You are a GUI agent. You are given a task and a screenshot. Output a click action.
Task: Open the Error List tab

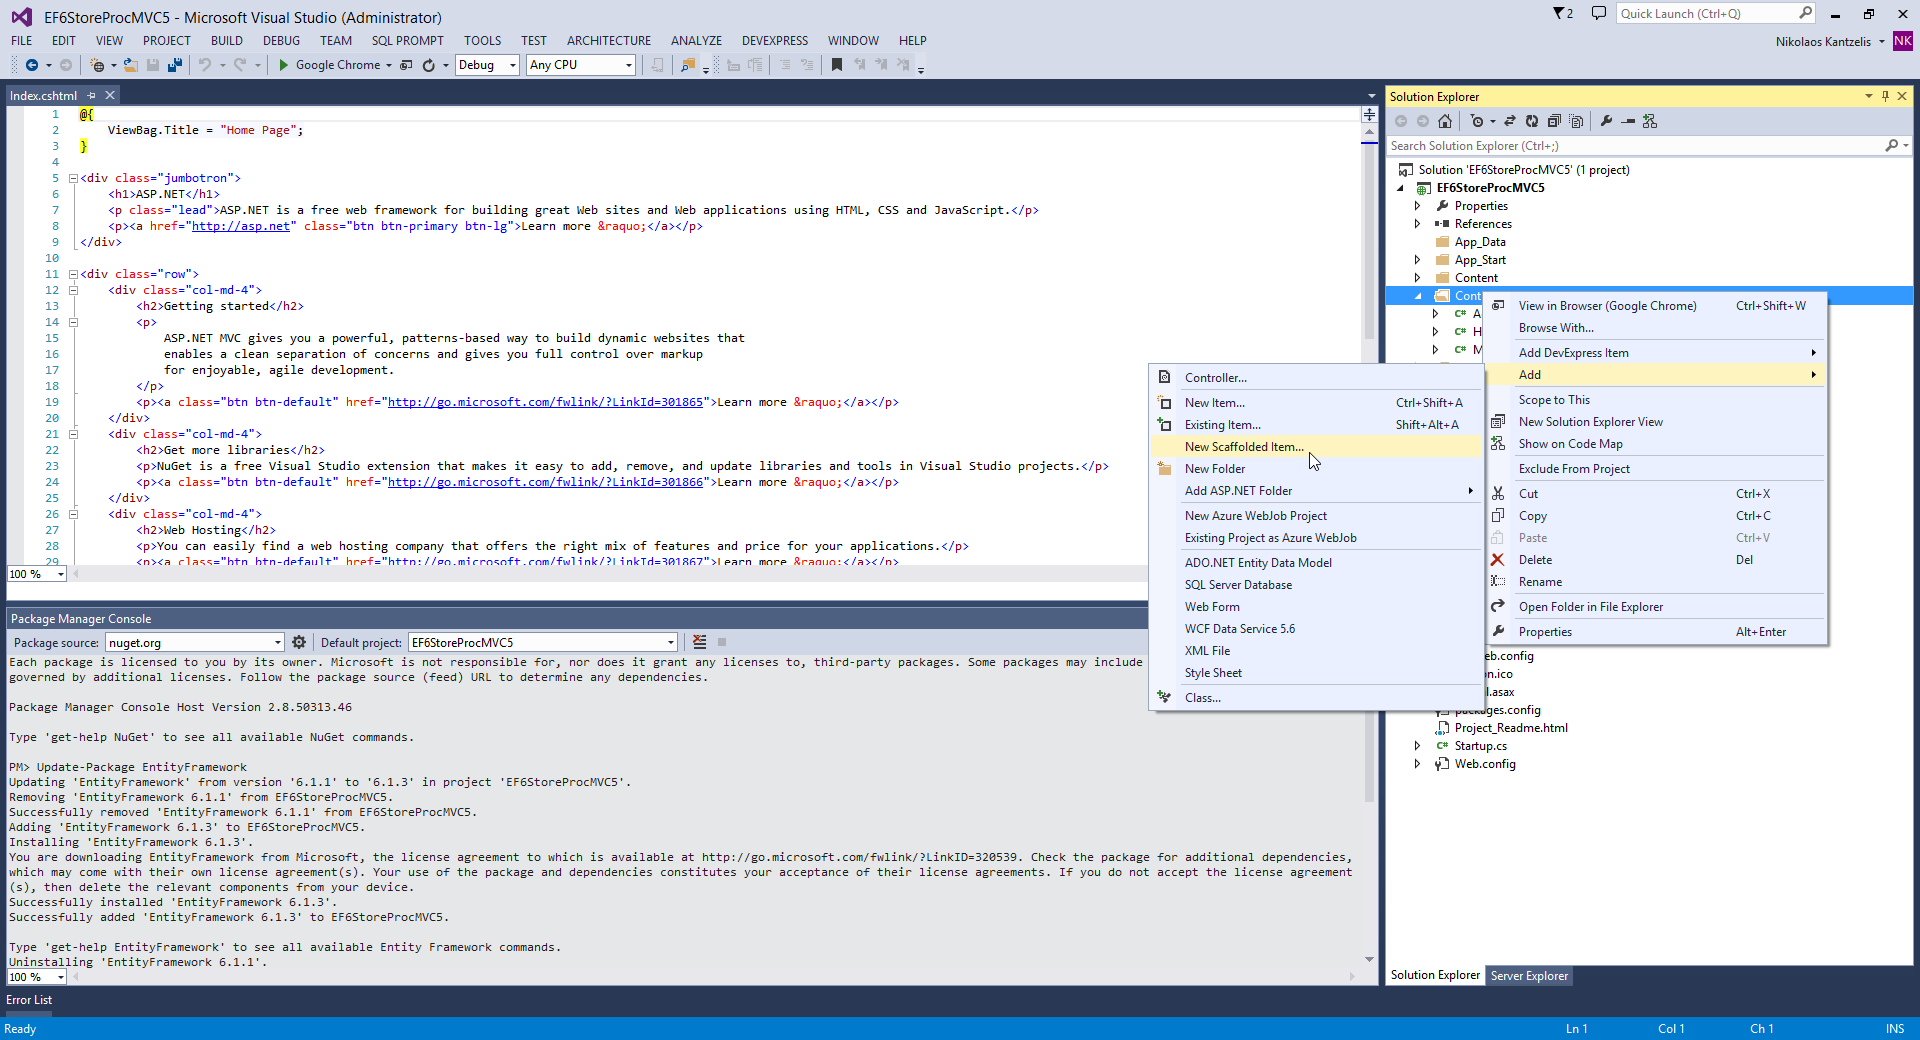click(x=29, y=1000)
